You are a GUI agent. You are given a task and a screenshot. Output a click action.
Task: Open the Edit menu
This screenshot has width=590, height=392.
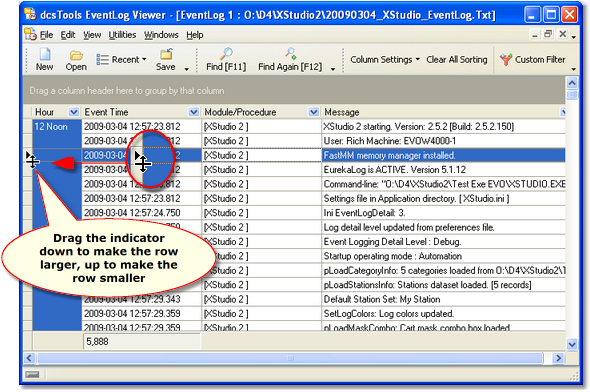coord(68,35)
